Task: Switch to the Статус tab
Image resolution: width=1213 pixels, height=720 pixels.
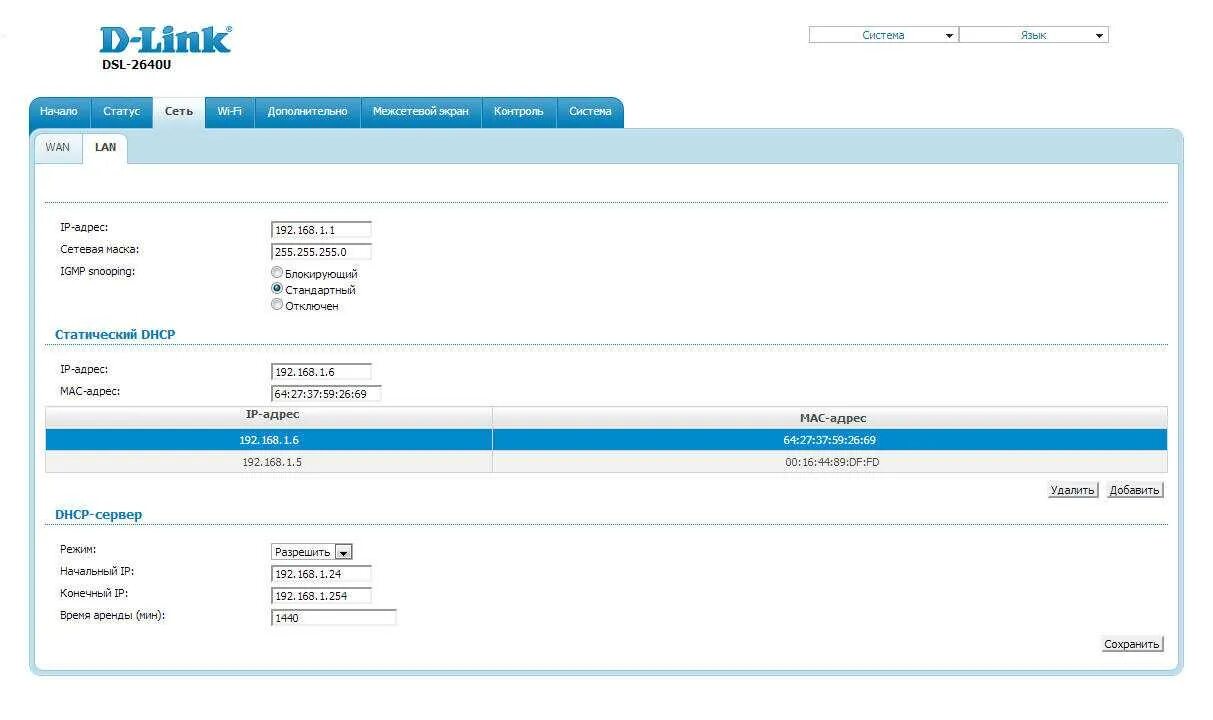Action: (121, 112)
